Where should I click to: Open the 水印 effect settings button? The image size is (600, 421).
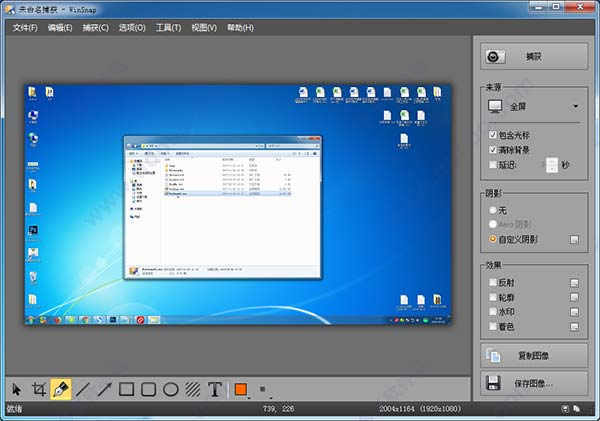click(x=574, y=312)
